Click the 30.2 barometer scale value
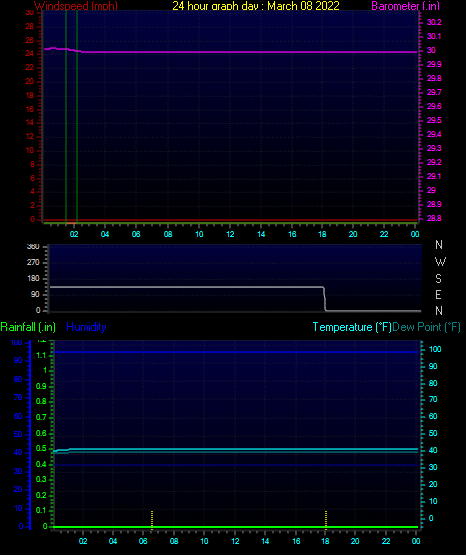 (x=434, y=22)
